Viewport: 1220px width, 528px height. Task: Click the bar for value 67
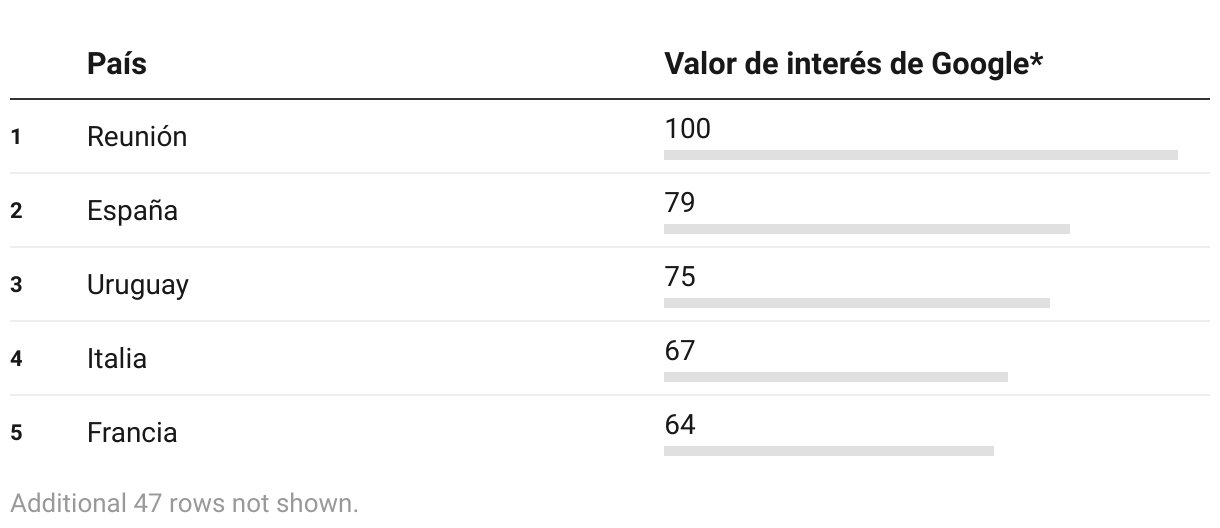[x=836, y=377]
